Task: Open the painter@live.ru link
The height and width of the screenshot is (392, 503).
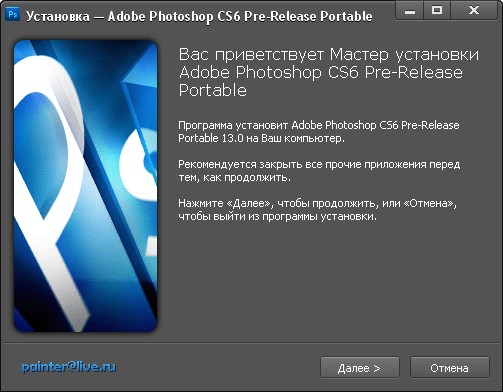Action: tap(69, 367)
